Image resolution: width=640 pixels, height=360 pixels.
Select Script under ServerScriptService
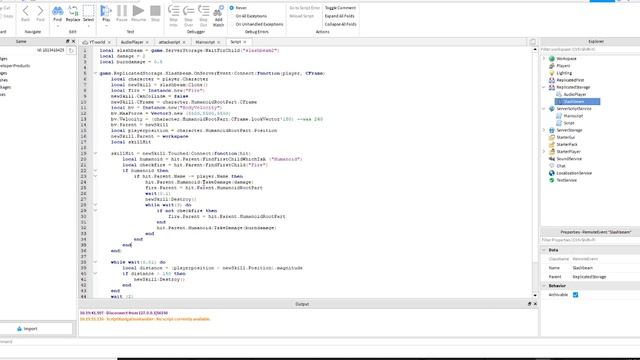(569, 123)
